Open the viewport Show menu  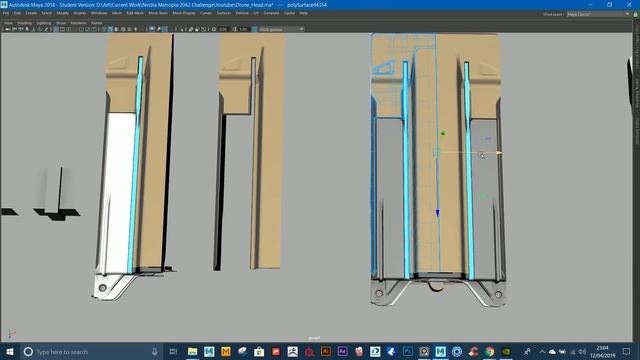tap(60, 23)
